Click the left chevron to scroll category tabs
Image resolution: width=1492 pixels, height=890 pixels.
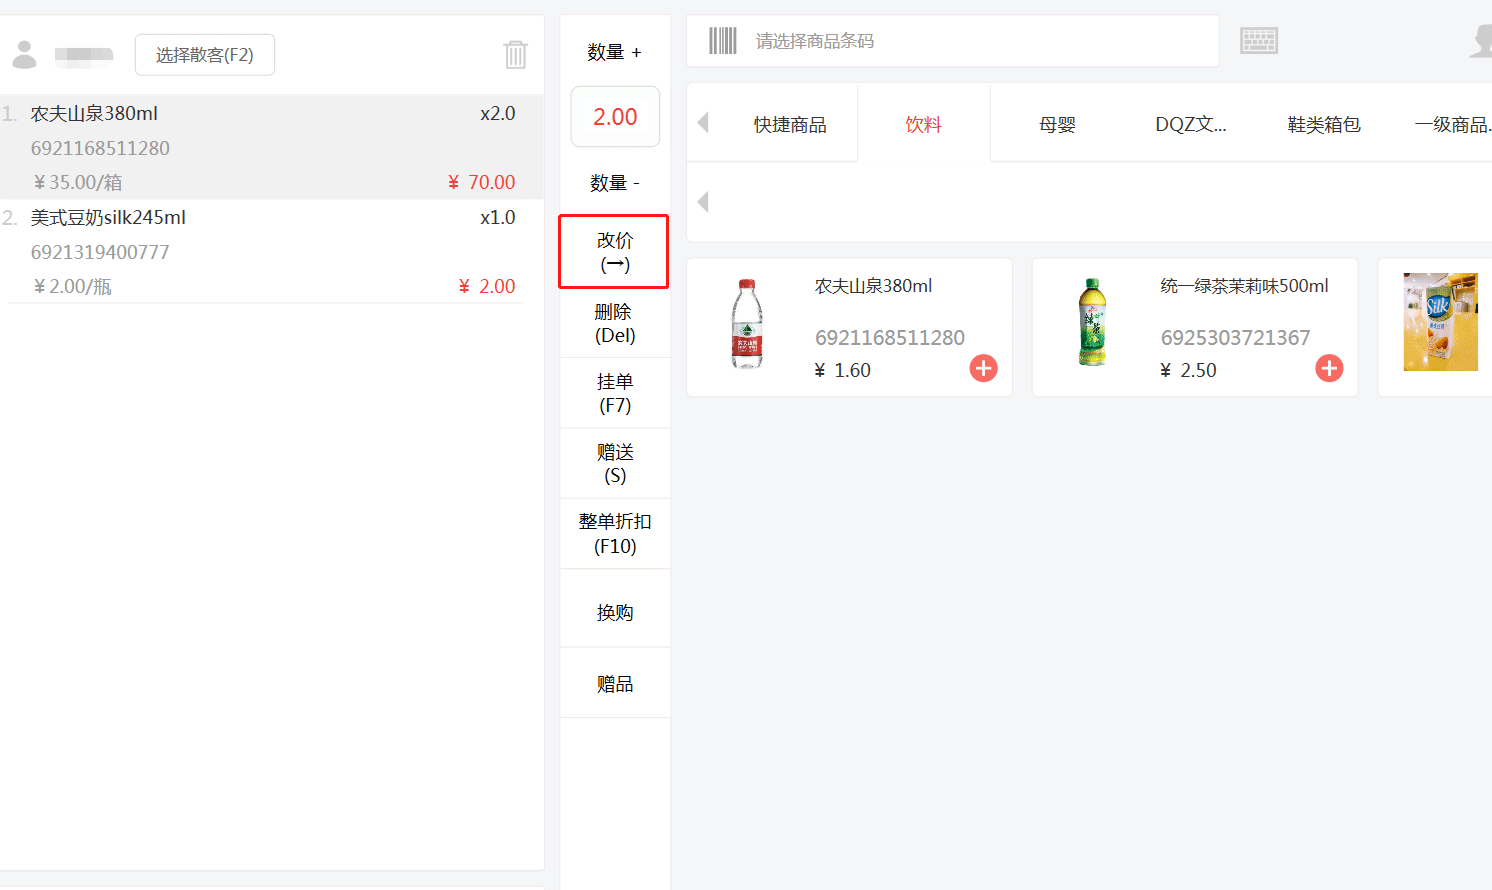coord(702,122)
